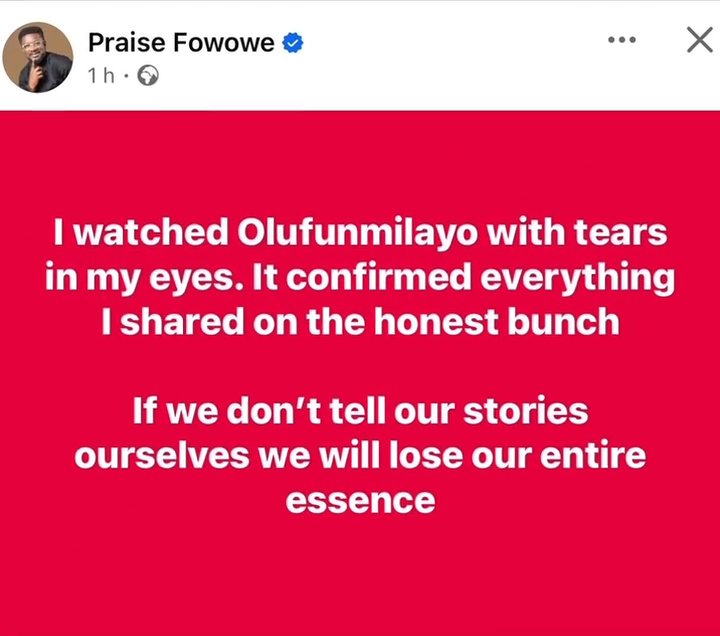Click the 'I shared on the honest bunch' line
The height and width of the screenshot is (636, 720).
pyautogui.click(x=360, y=321)
